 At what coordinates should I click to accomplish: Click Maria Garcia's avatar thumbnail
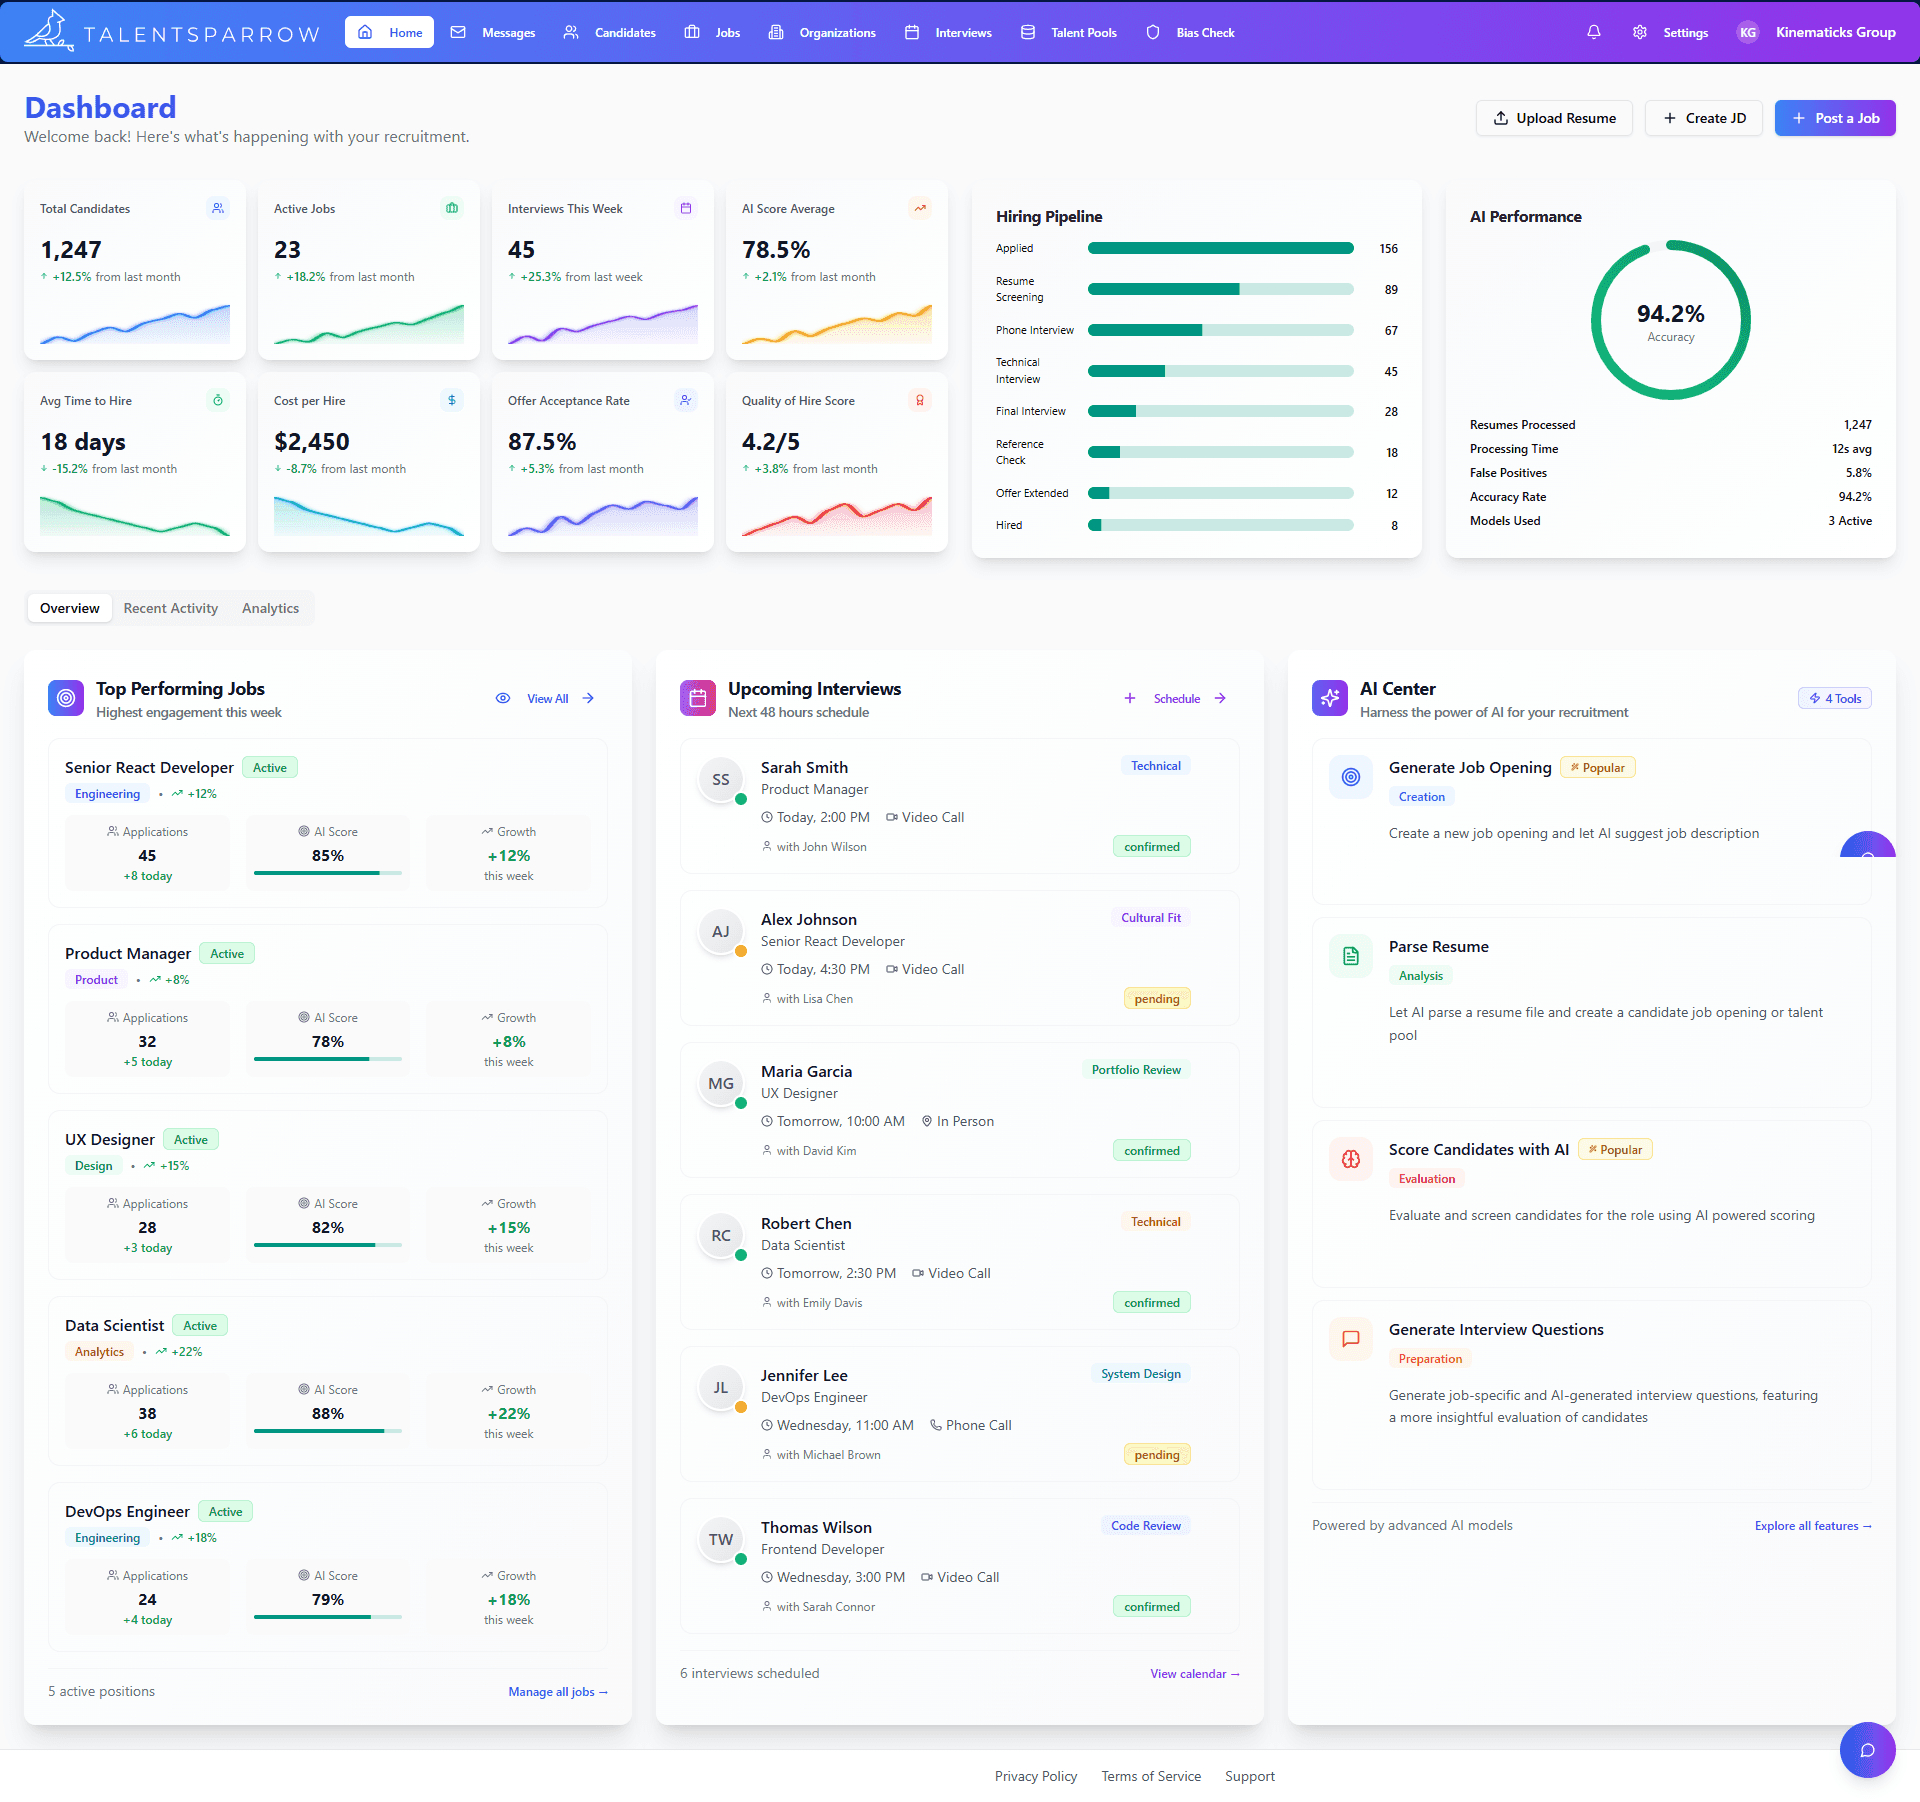tap(721, 1083)
